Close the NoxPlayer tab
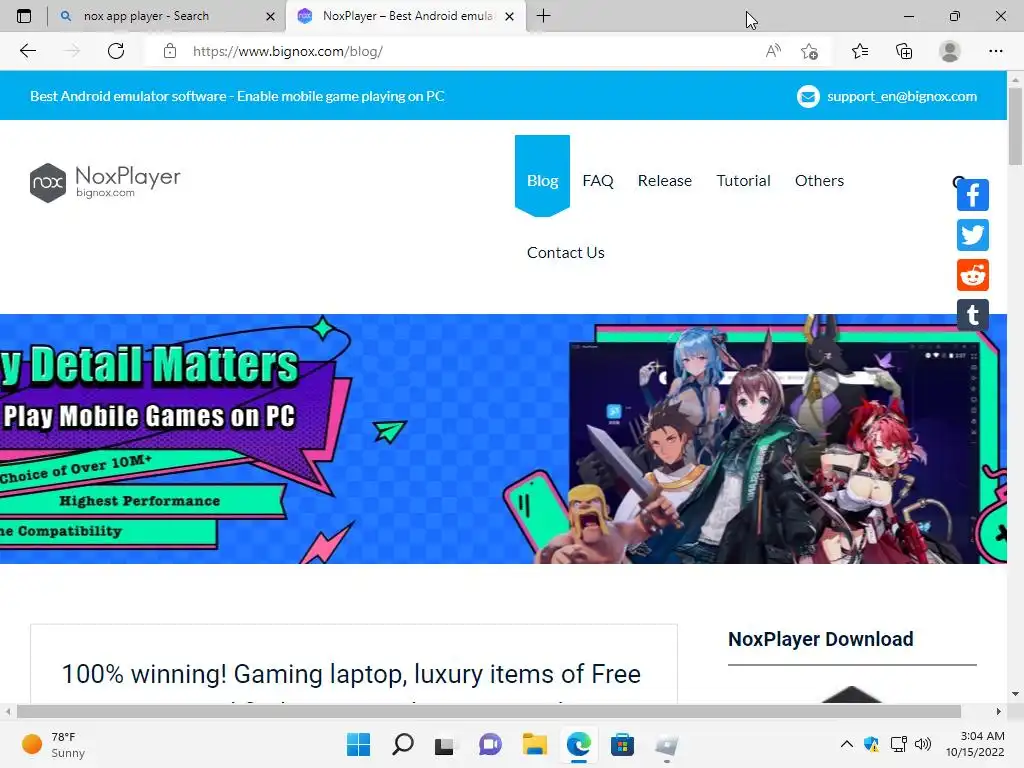 [510, 16]
